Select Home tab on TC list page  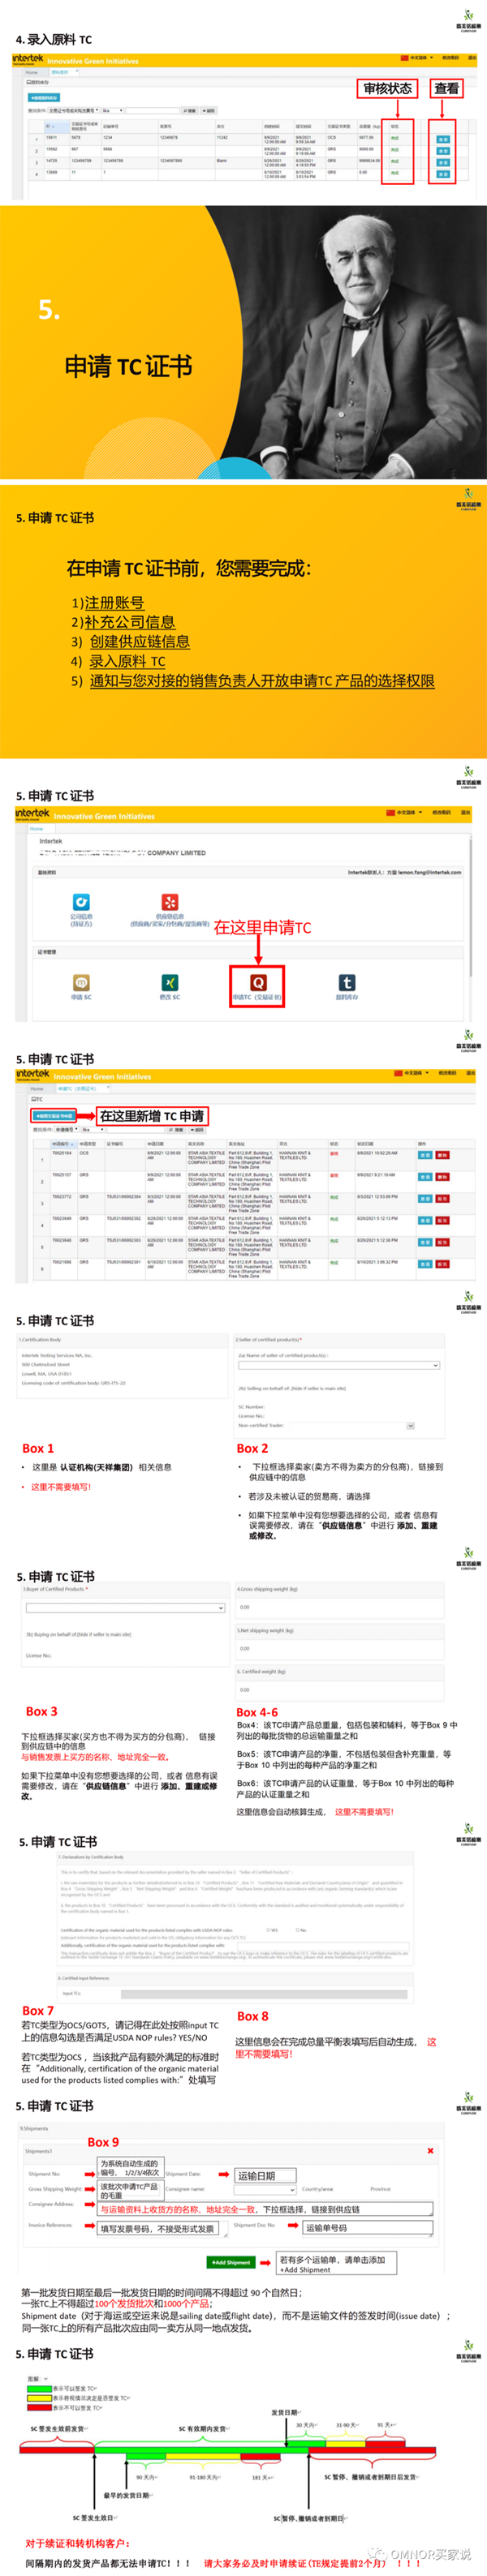point(37,1088)
